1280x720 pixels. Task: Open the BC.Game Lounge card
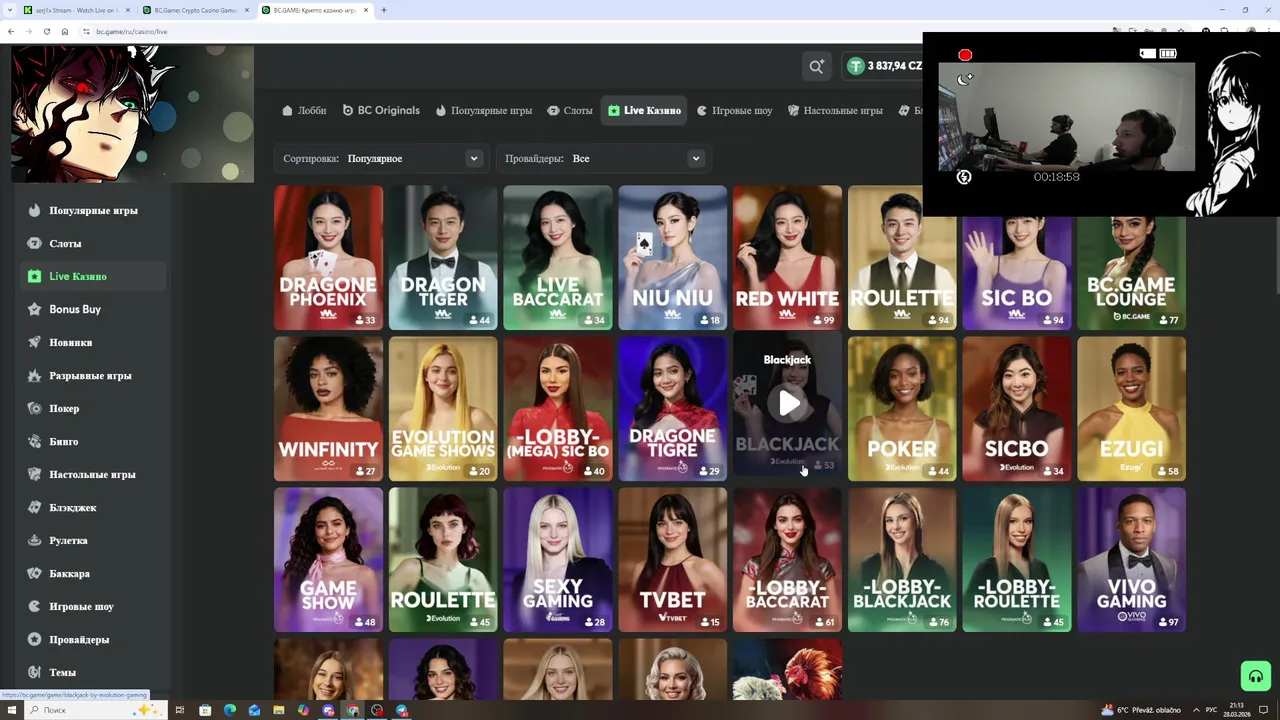click(x=1131, y=272)
